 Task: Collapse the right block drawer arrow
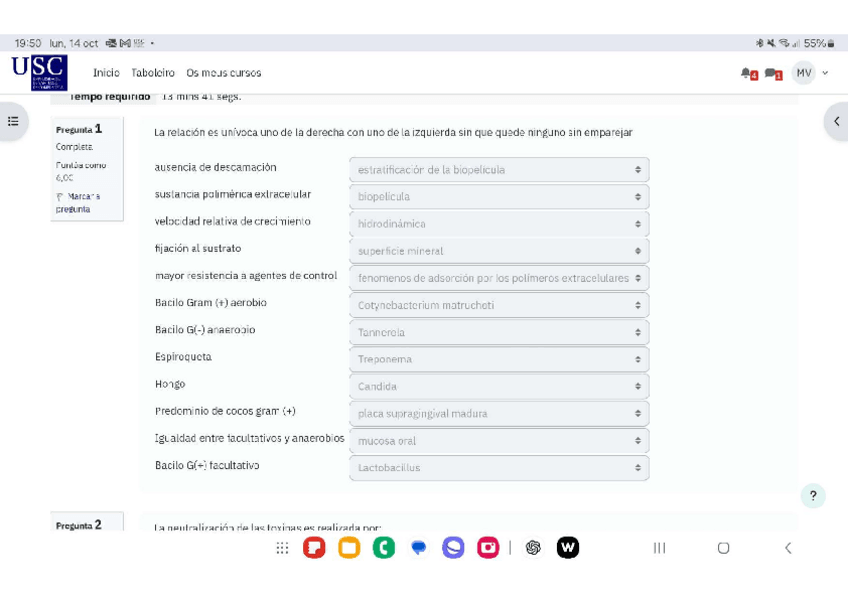tap(836, 121)
